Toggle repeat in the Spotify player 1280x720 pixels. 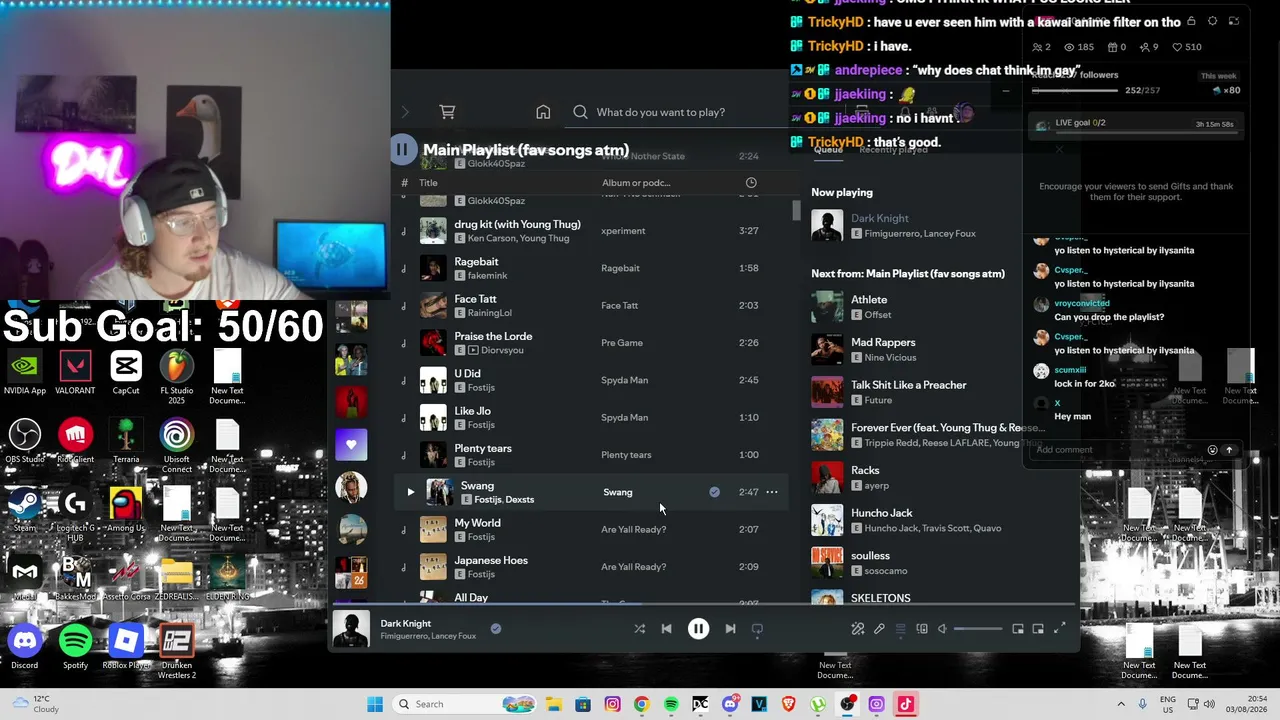pyautogui.click(x=757, y=629)
